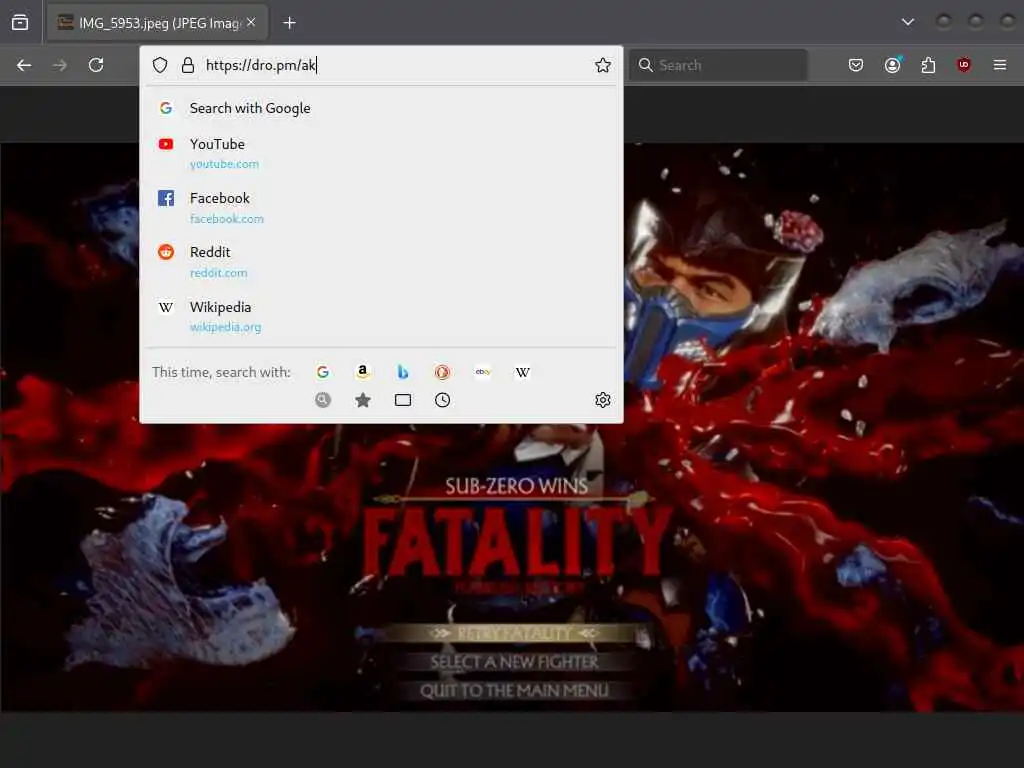Click Select A New Fighter in image
The width and height of the screenshot is (1024, 768).
point(514,662)
